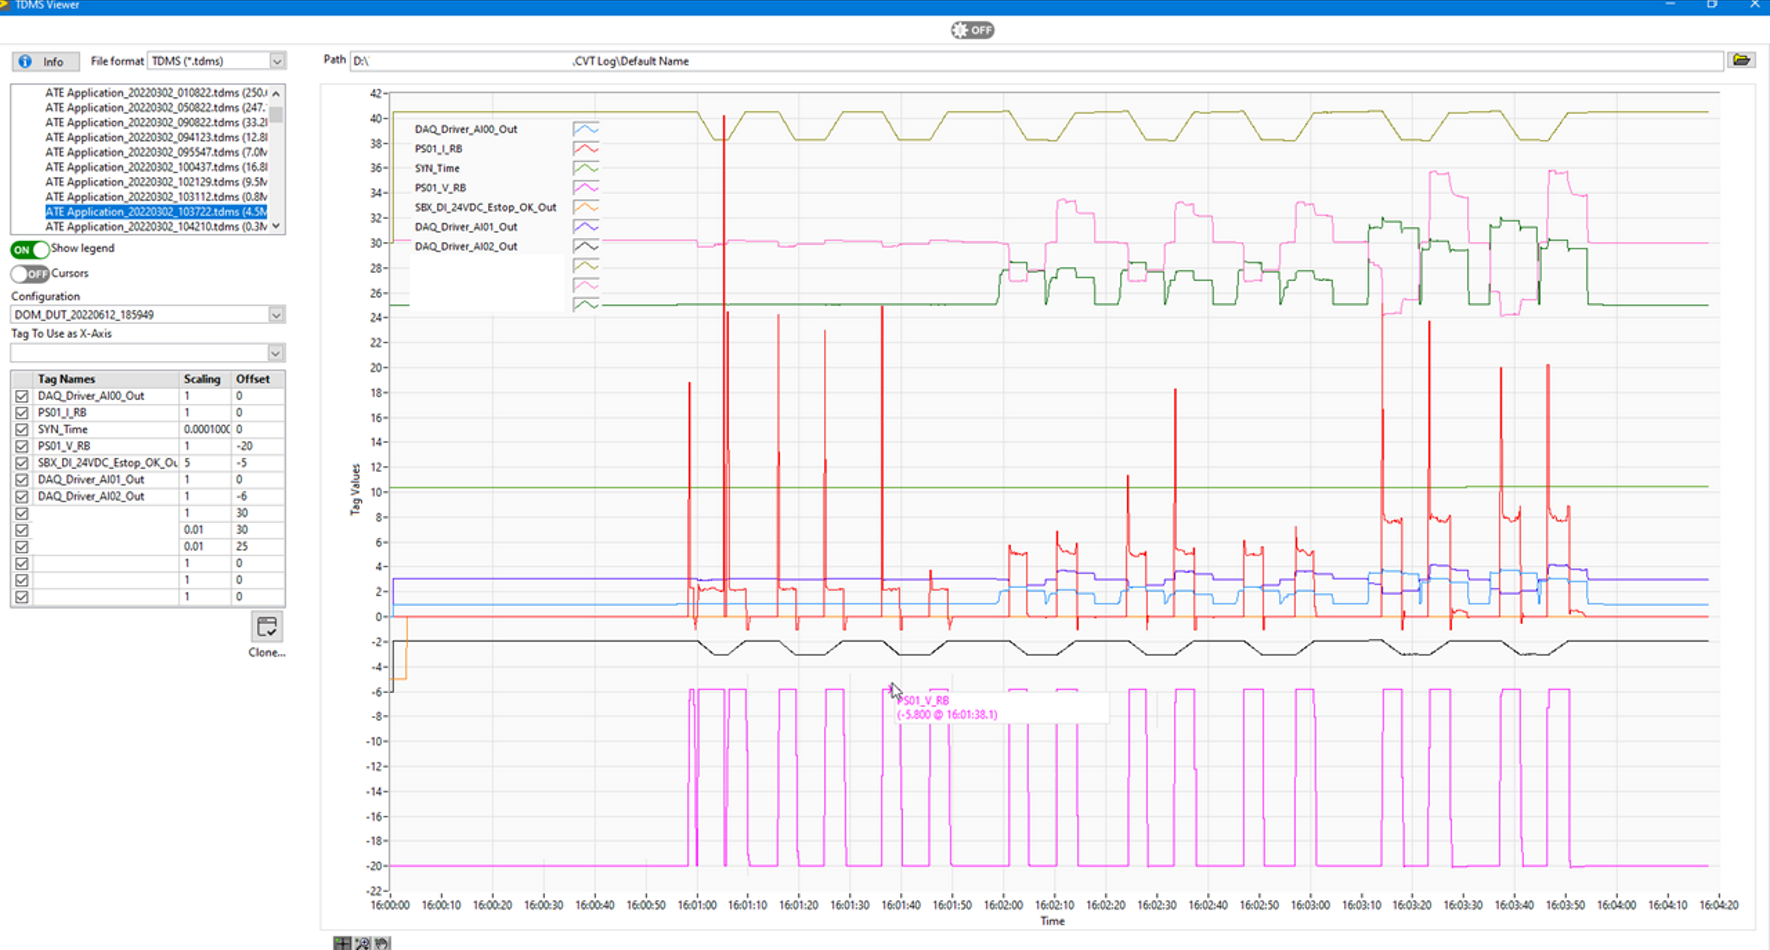Image resolution: width=1770 pixels, height=950 pixels.
Task: Click the SBX_DI_24VDC_Estop_OK_Out tag name cell
Action: [x=107, y=463]
